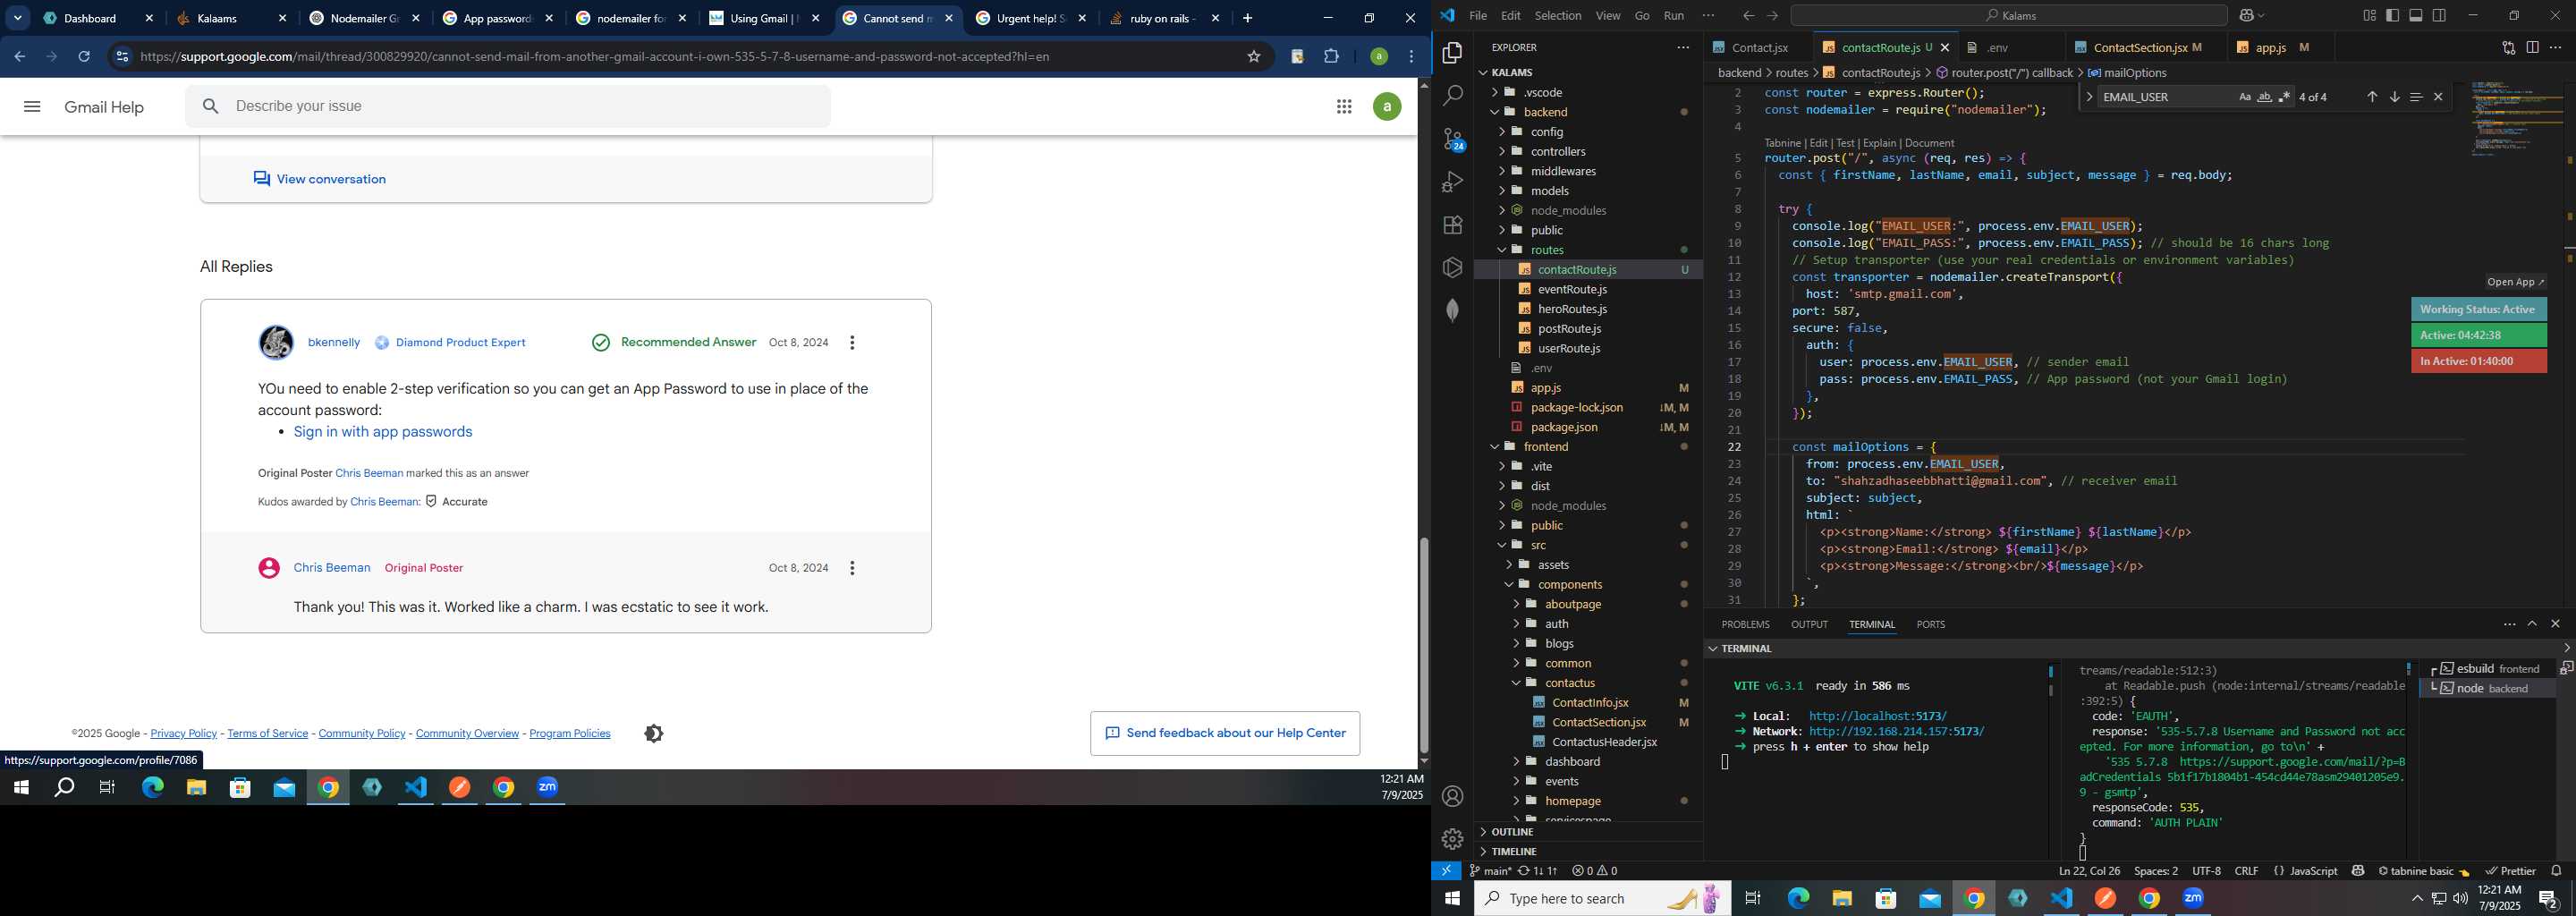Jump to previous match in find widget

pos(2372,97)
